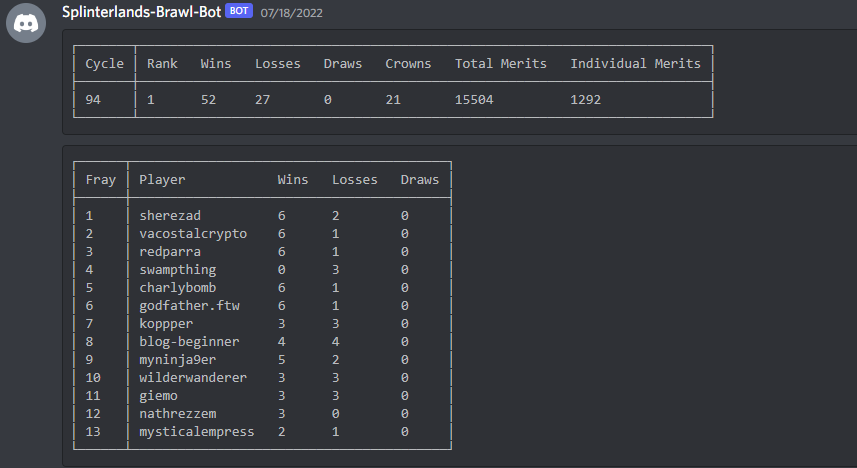Open the Splinterlands-Brawl-Bot username
This screenshot has height=468, width=857.
pyautogui.click(x=141, y=12)
